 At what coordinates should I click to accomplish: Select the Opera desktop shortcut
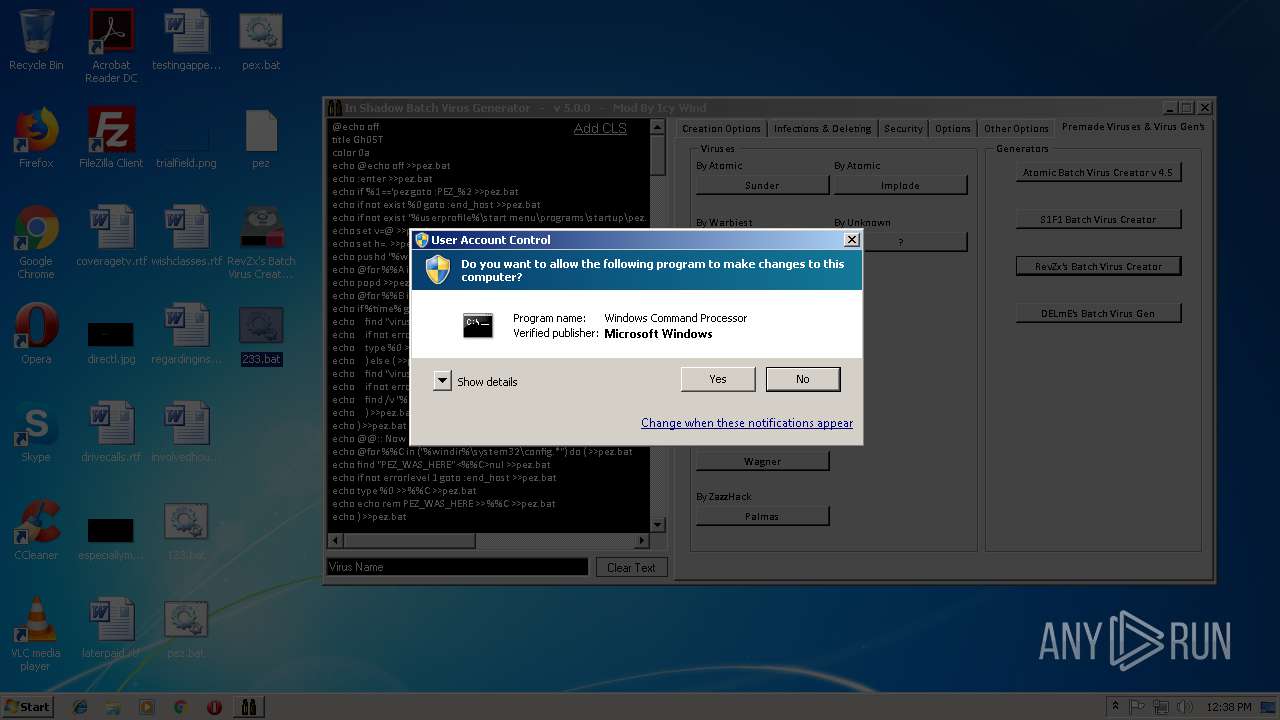pos(36,334)
